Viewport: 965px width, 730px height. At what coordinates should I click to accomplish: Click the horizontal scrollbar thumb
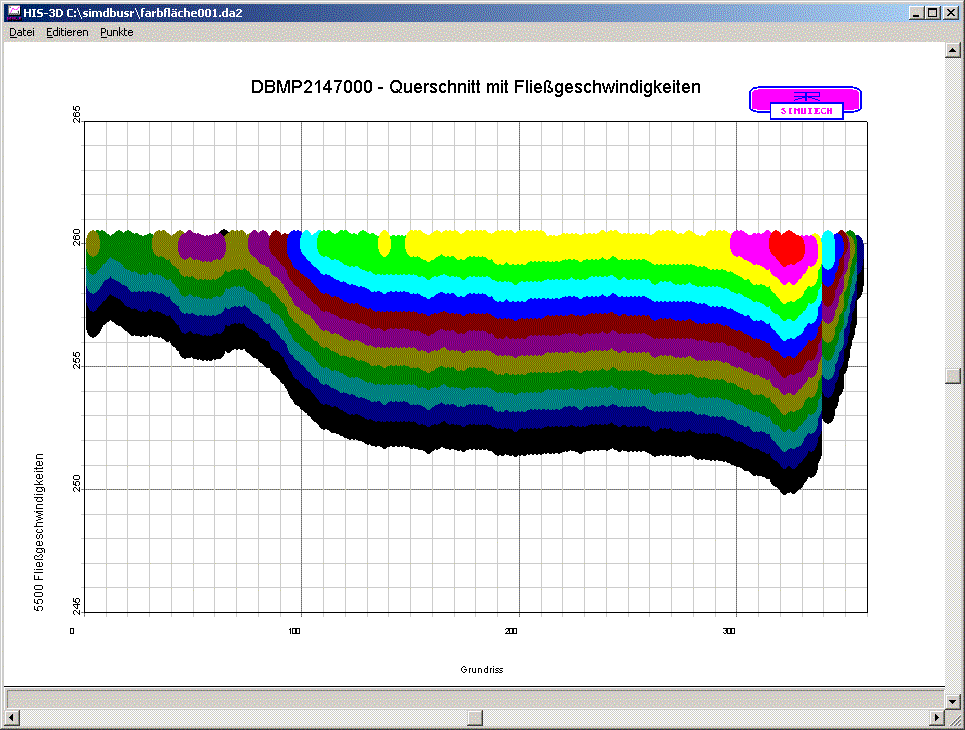(x=475, y=718)
